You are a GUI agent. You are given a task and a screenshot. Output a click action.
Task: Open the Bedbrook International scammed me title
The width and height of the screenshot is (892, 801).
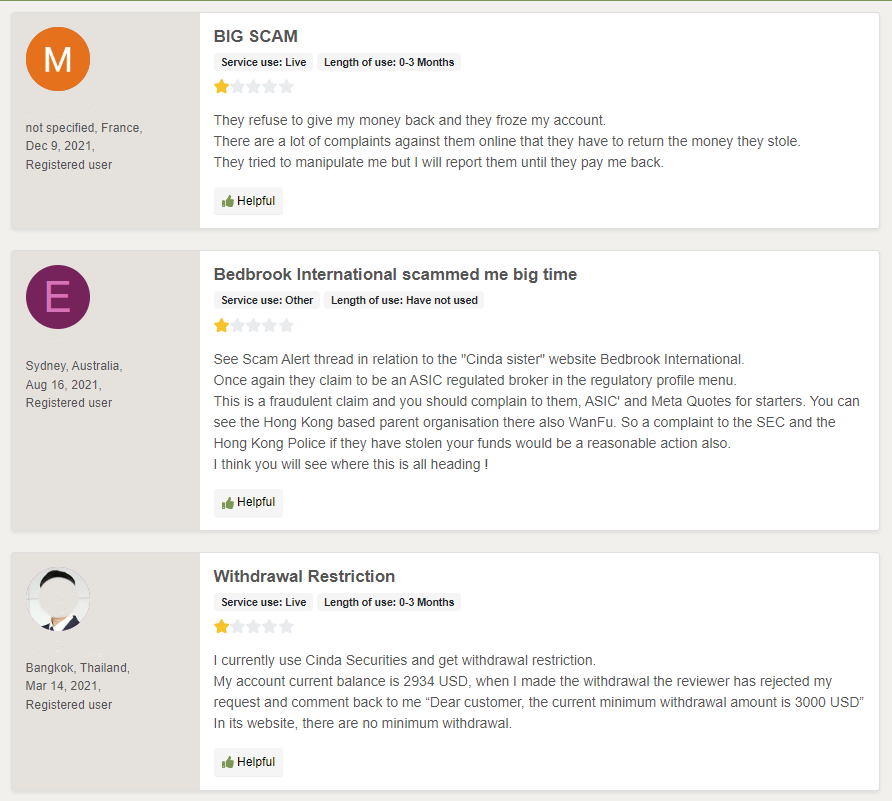tap(395, 274)
